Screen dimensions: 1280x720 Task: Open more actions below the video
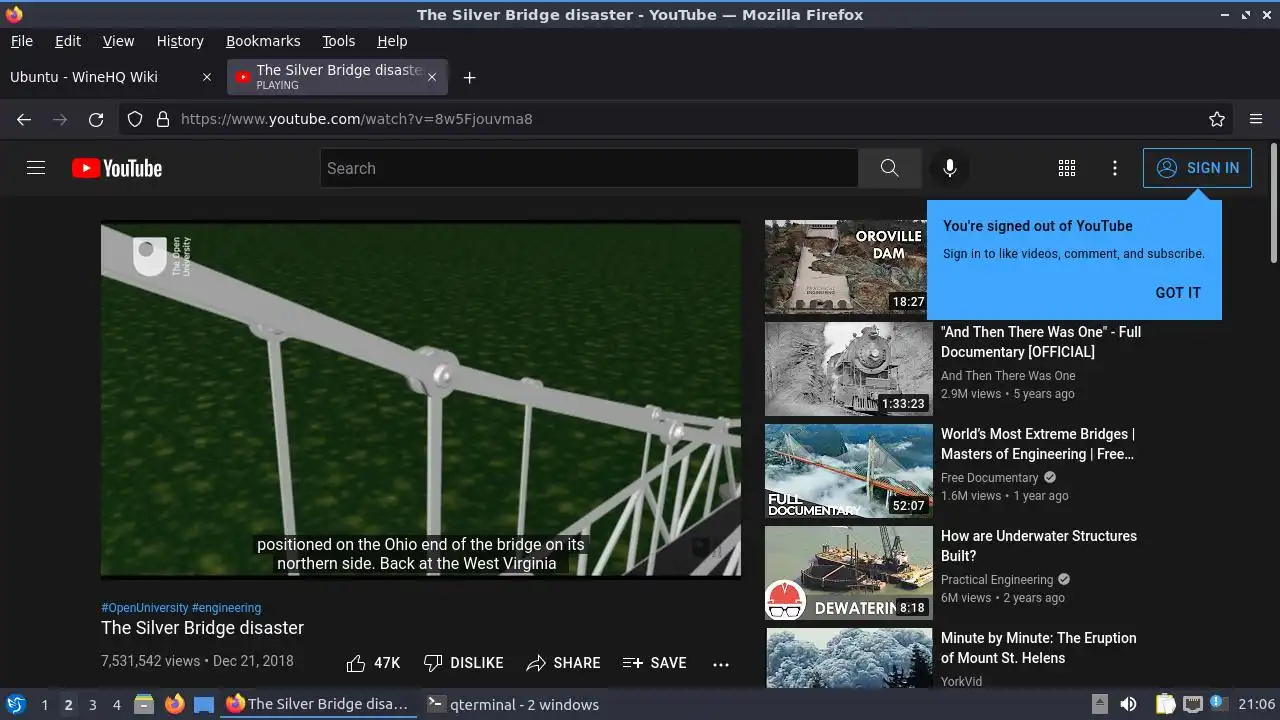(x=721, y=664)
